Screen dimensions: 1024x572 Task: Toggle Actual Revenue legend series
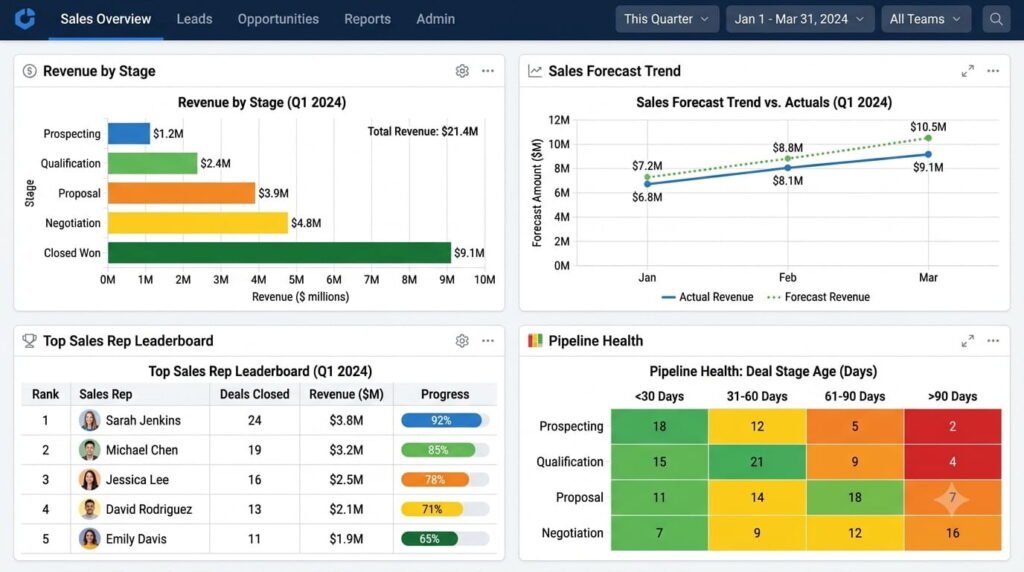tap(707, 297)
